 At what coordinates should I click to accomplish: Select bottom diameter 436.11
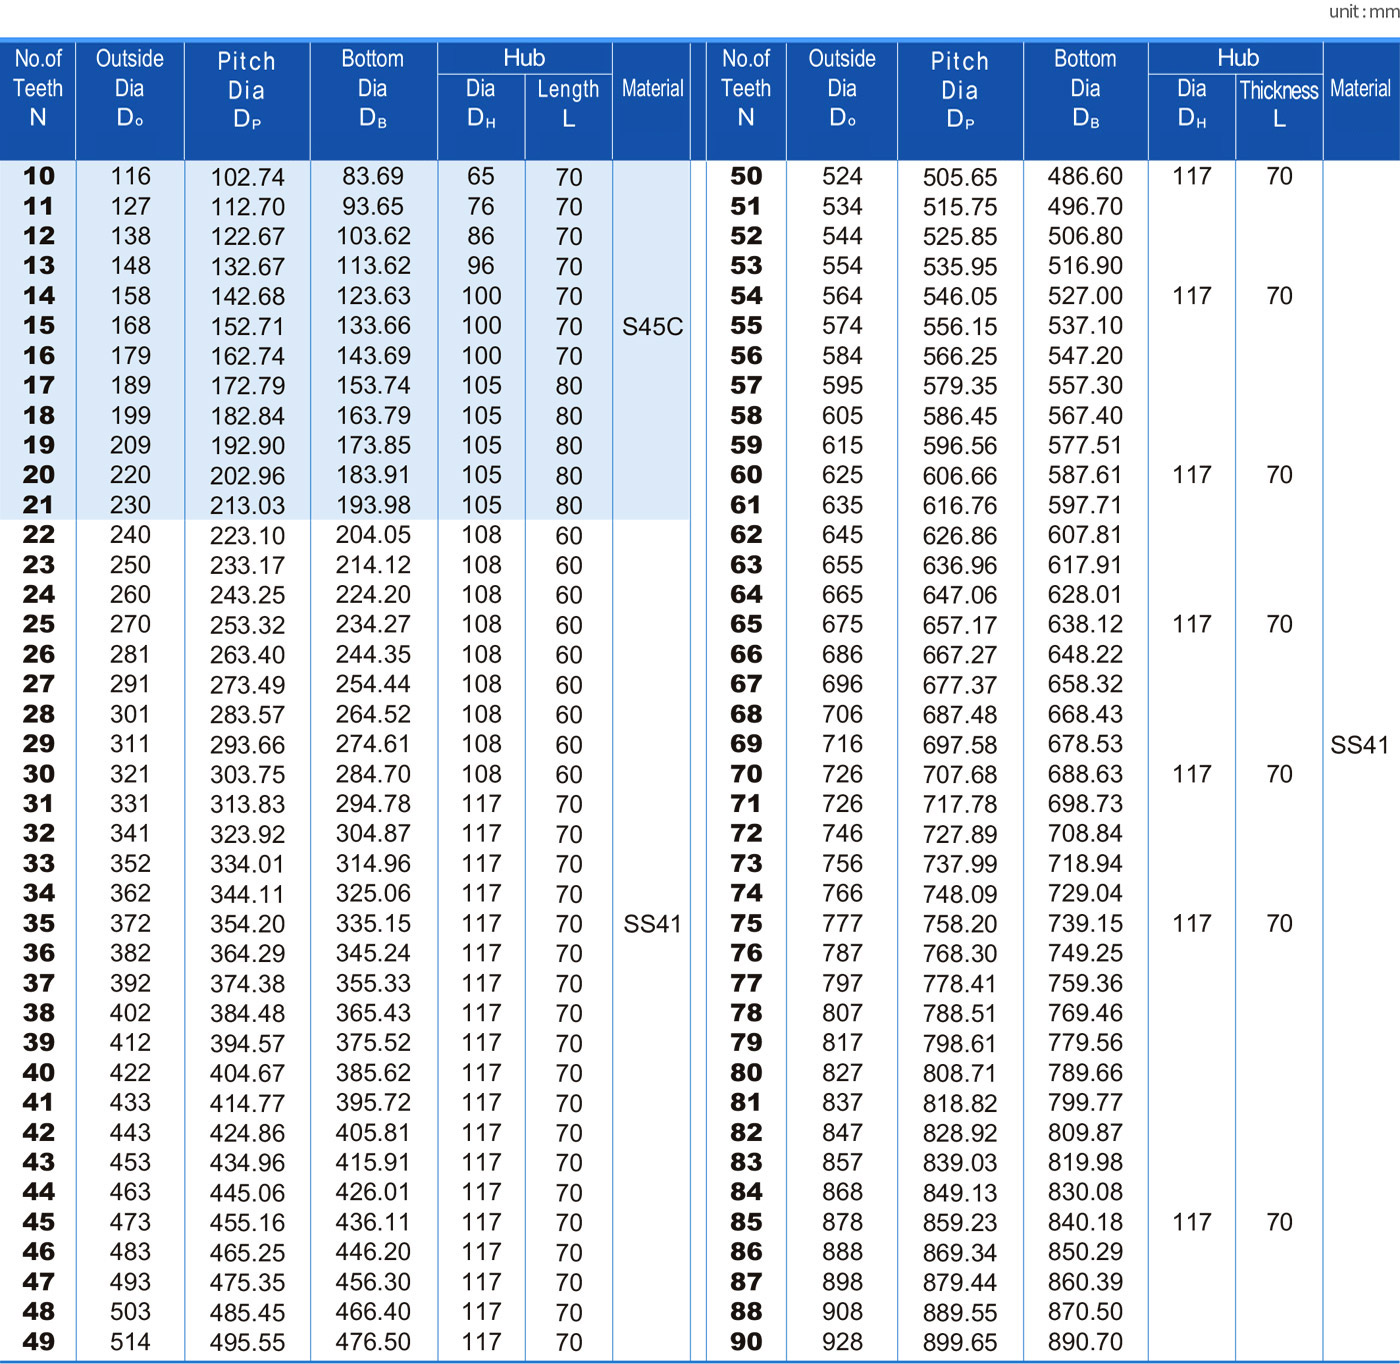click(373, 1221)
